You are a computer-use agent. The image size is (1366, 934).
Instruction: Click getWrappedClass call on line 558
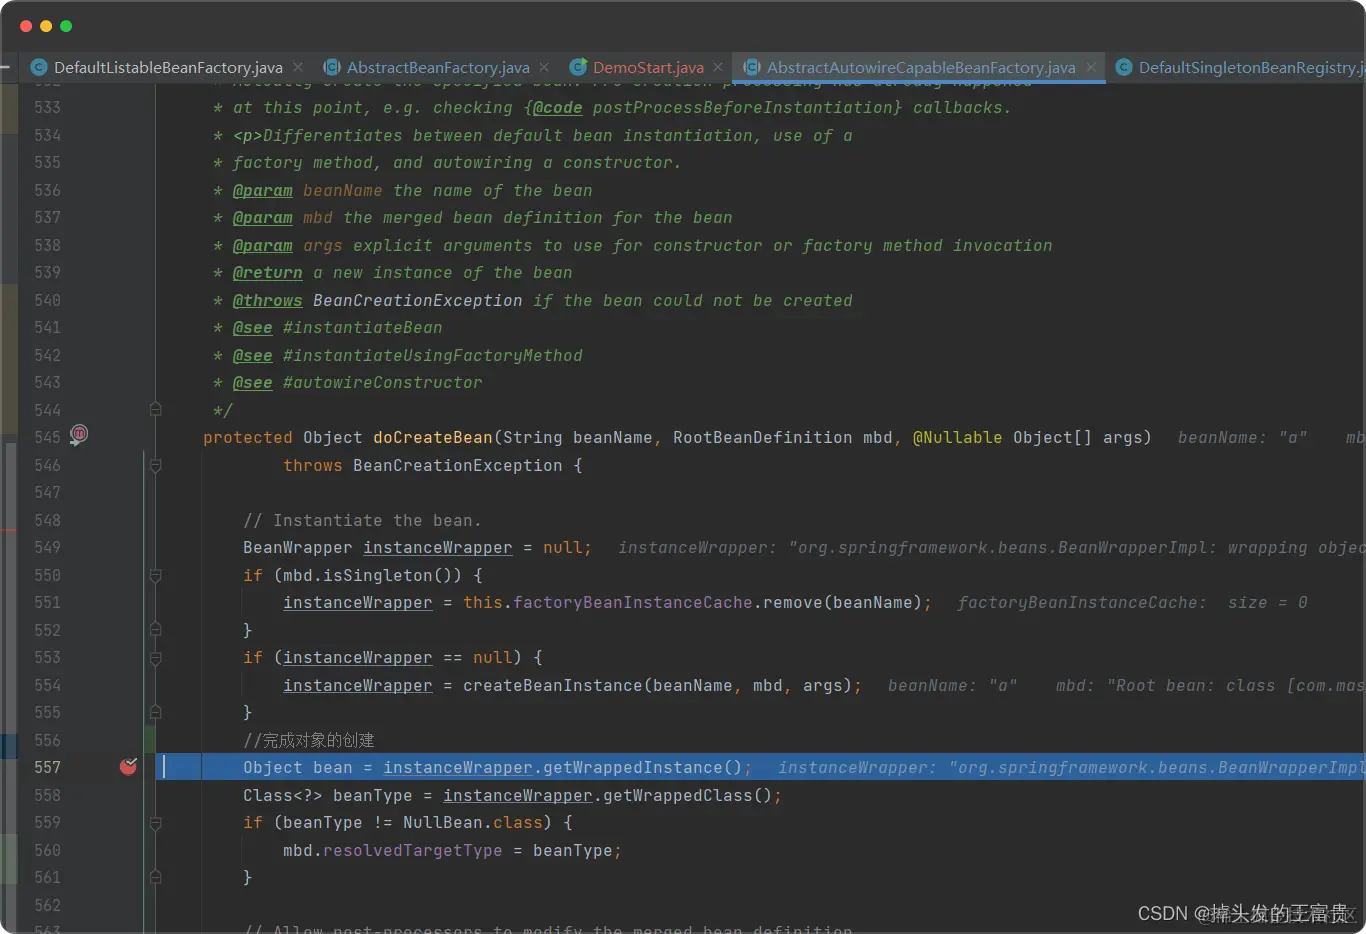click(677, 795)
